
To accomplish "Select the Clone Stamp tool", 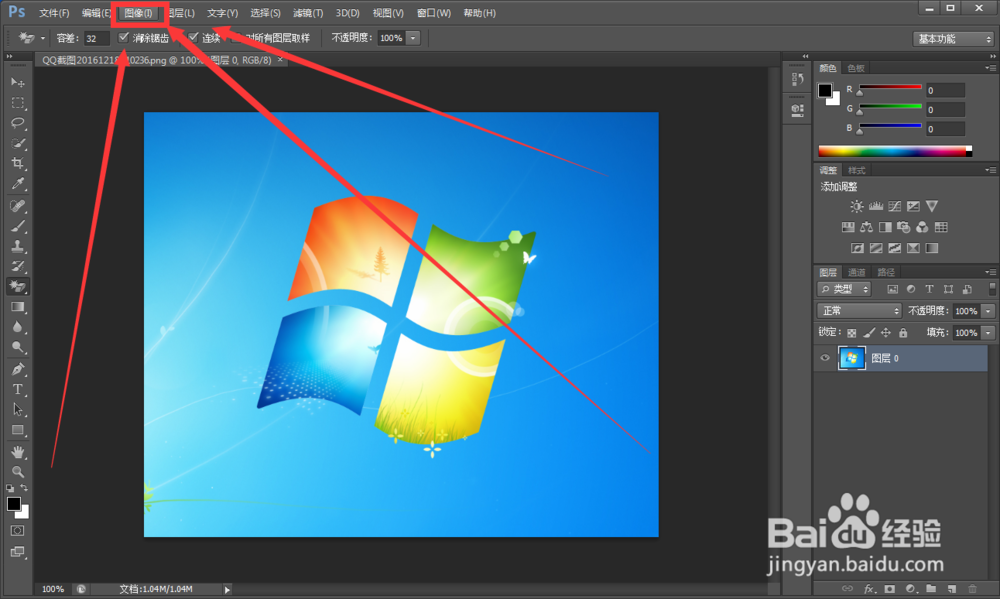I will (x=17, y=246).
